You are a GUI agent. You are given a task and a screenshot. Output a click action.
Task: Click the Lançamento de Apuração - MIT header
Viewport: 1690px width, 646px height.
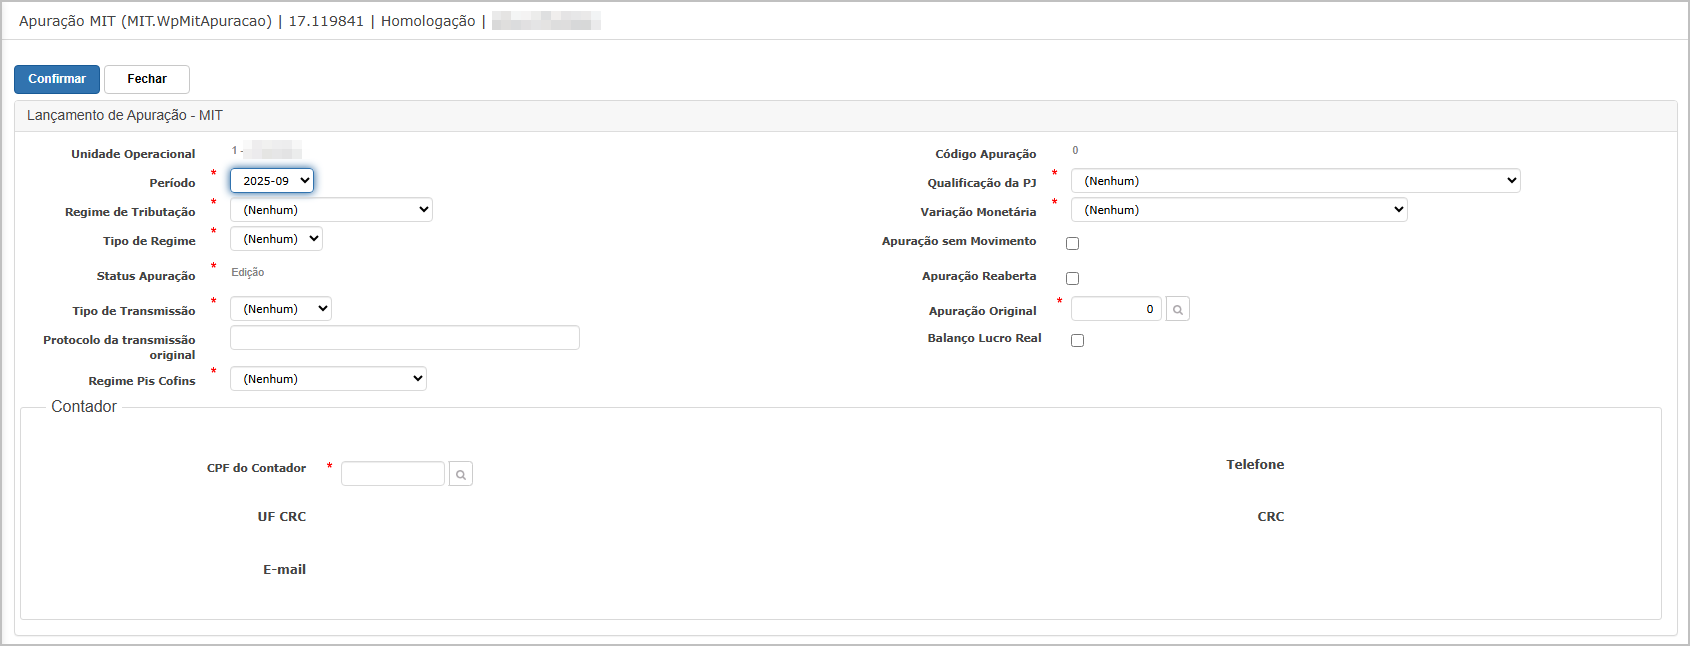coord(125,116)
